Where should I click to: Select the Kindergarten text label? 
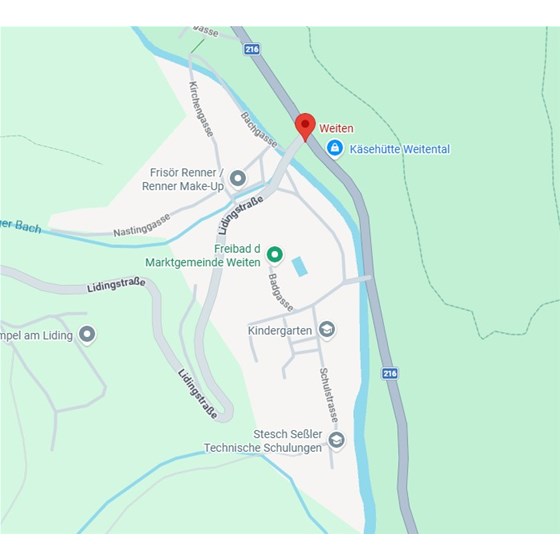(280, 331)
